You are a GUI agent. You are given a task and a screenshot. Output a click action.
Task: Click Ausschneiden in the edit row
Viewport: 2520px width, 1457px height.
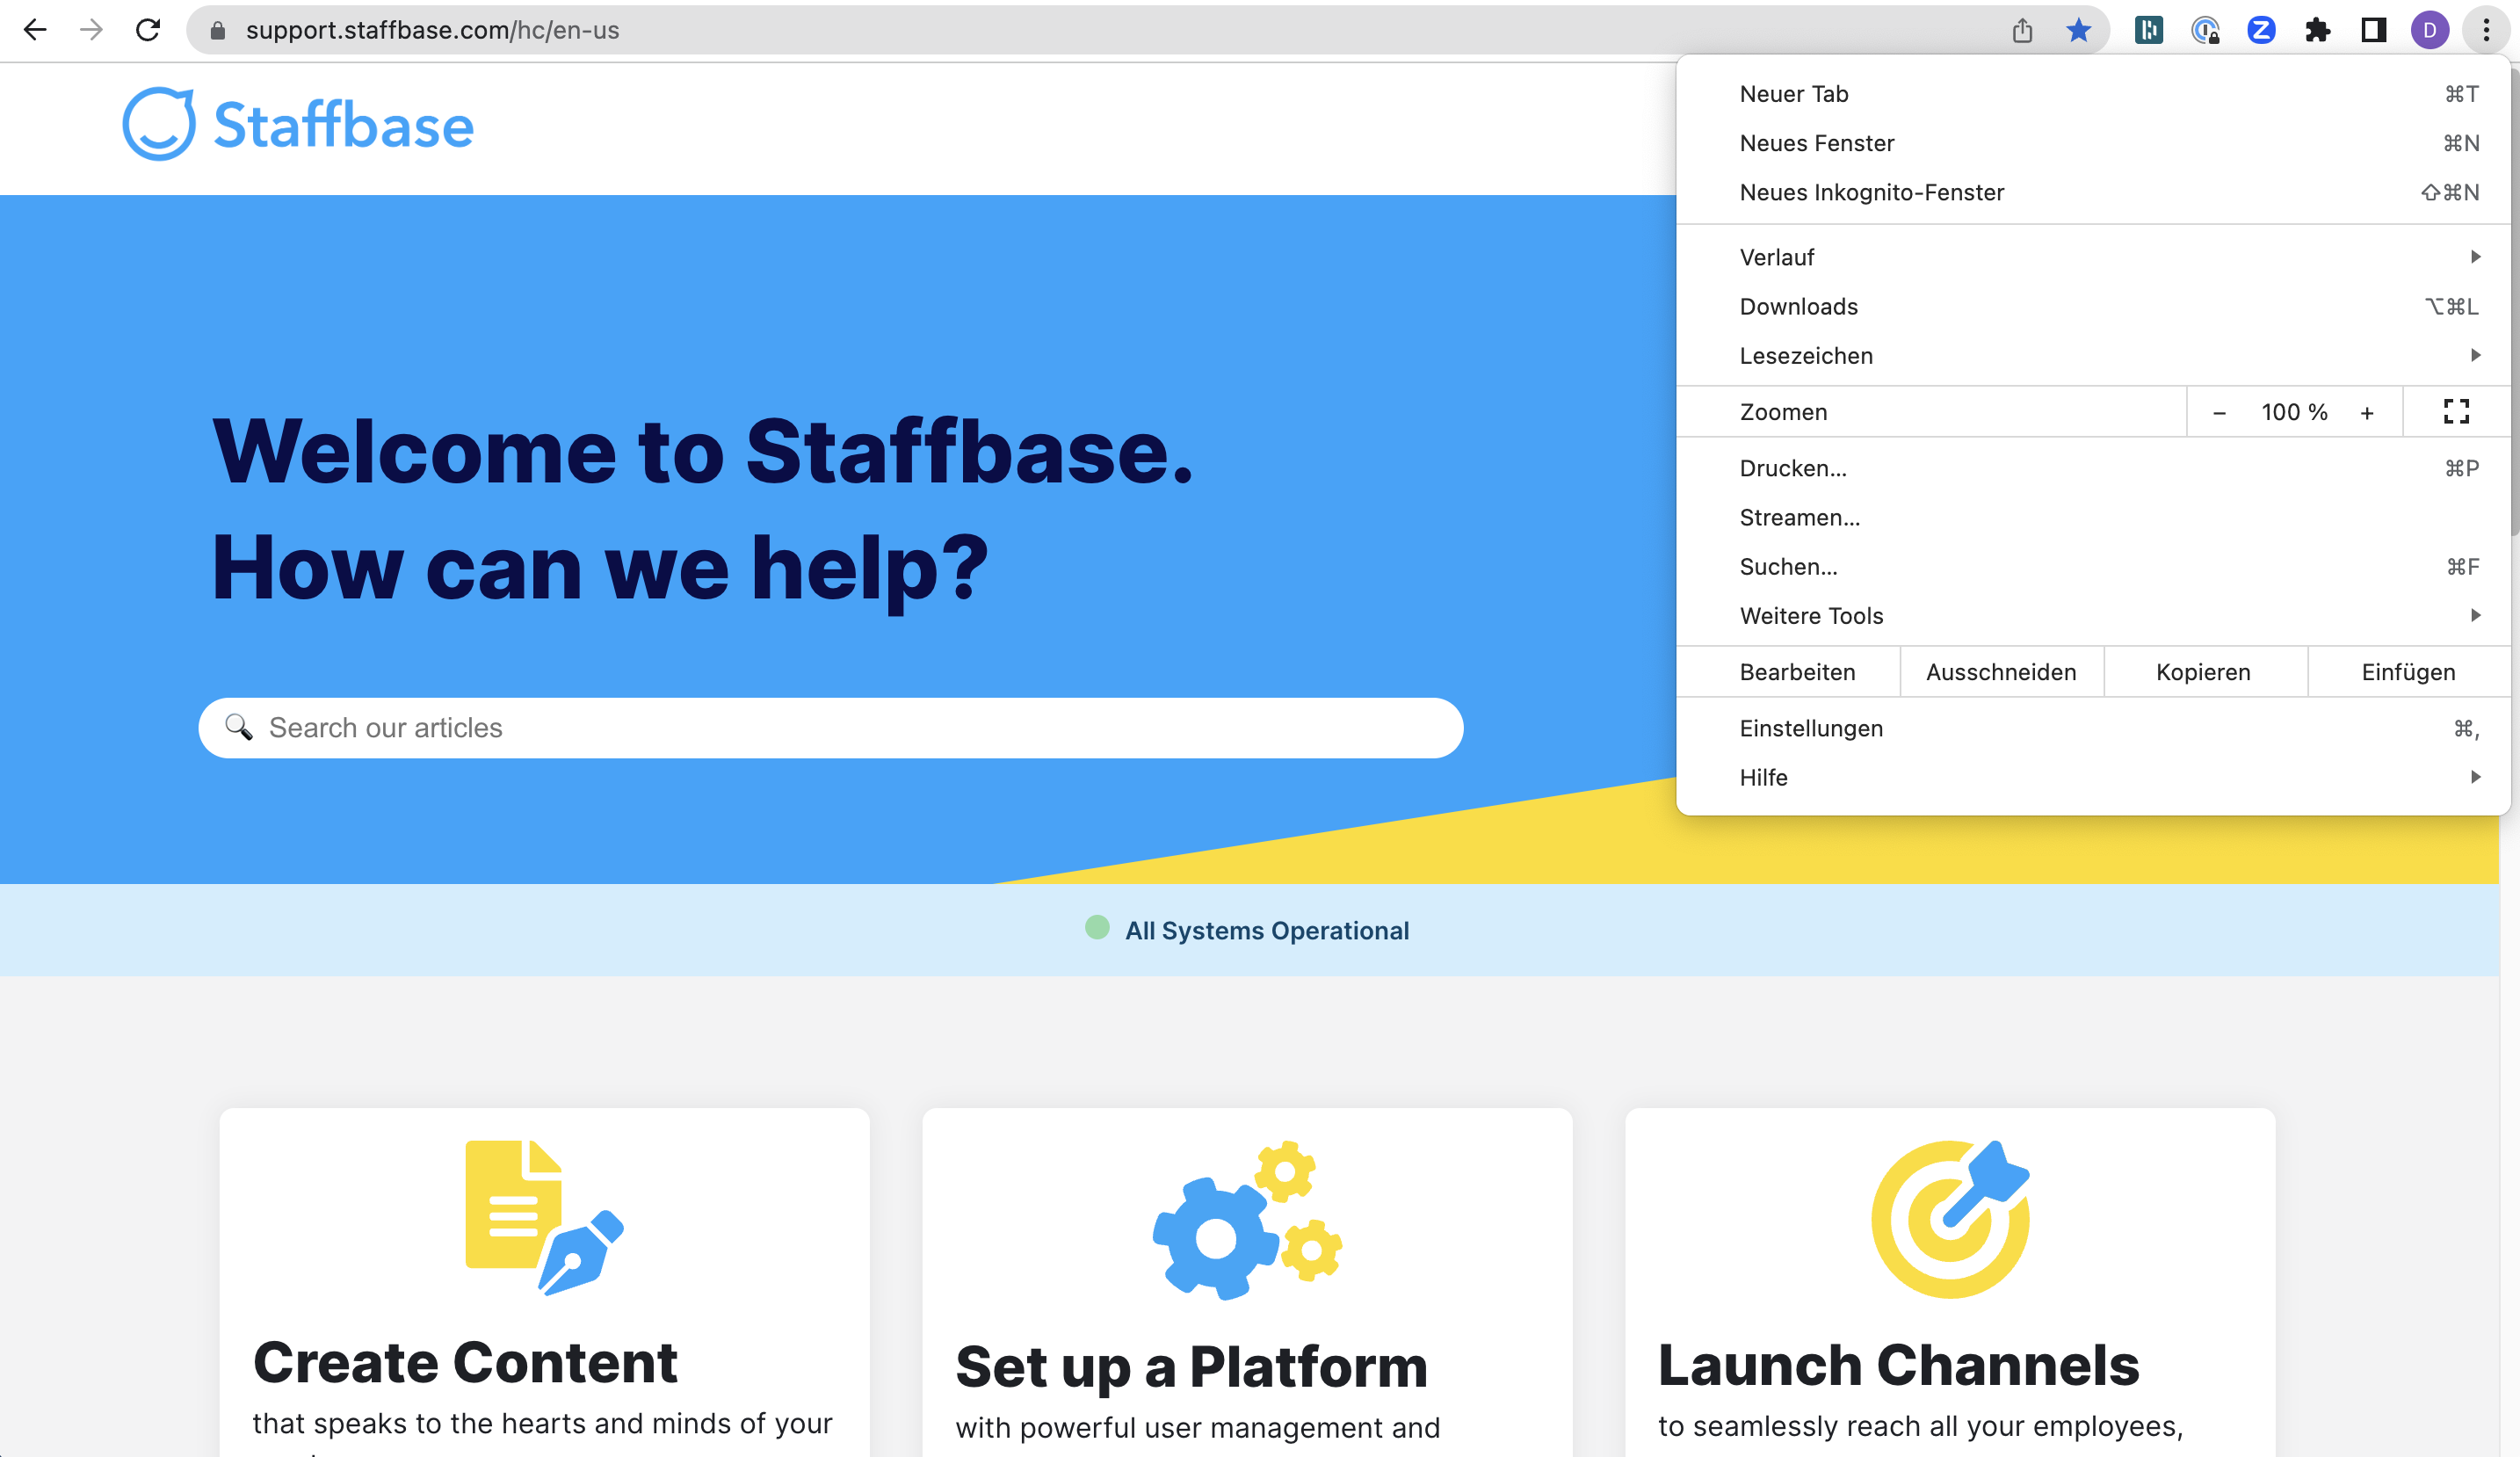tap(2001, 672)
